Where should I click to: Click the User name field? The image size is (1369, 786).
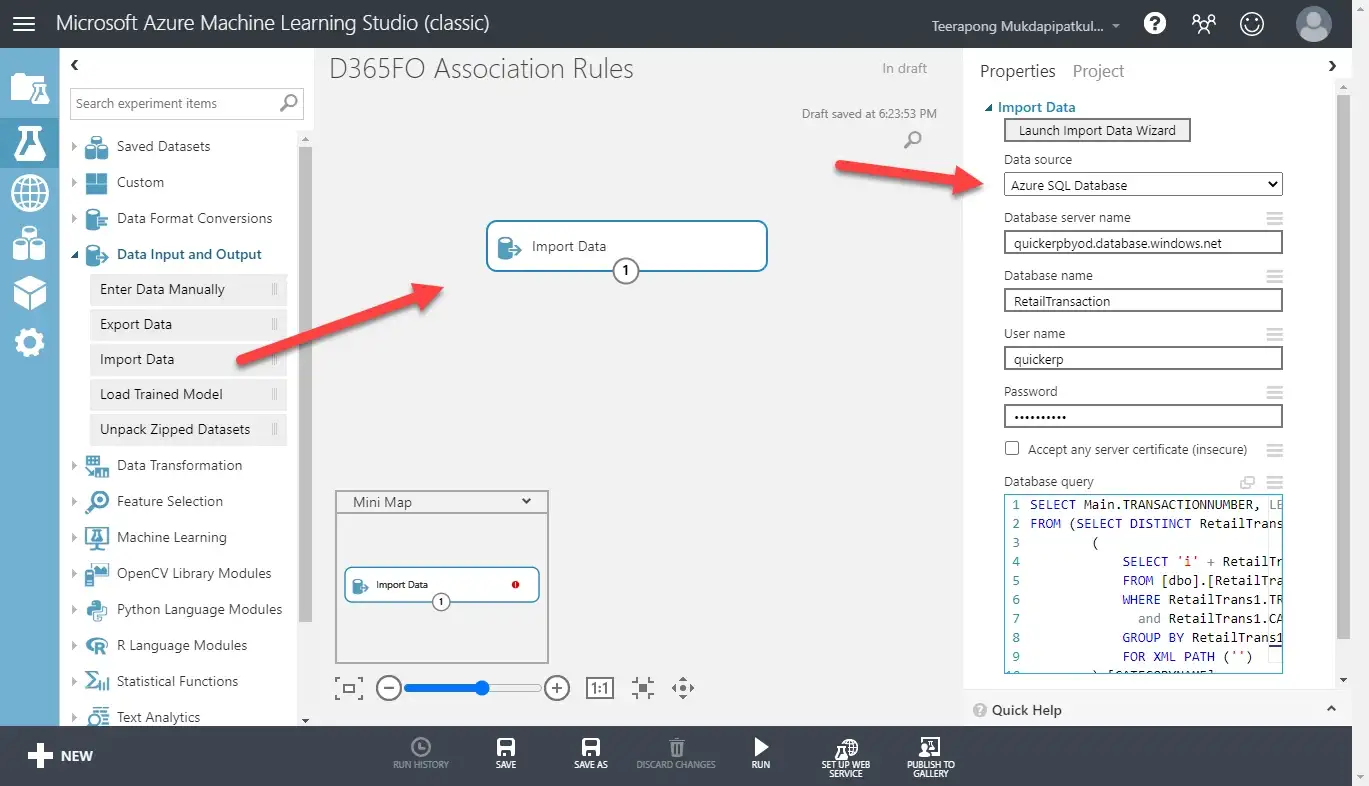click(1143, 359)
